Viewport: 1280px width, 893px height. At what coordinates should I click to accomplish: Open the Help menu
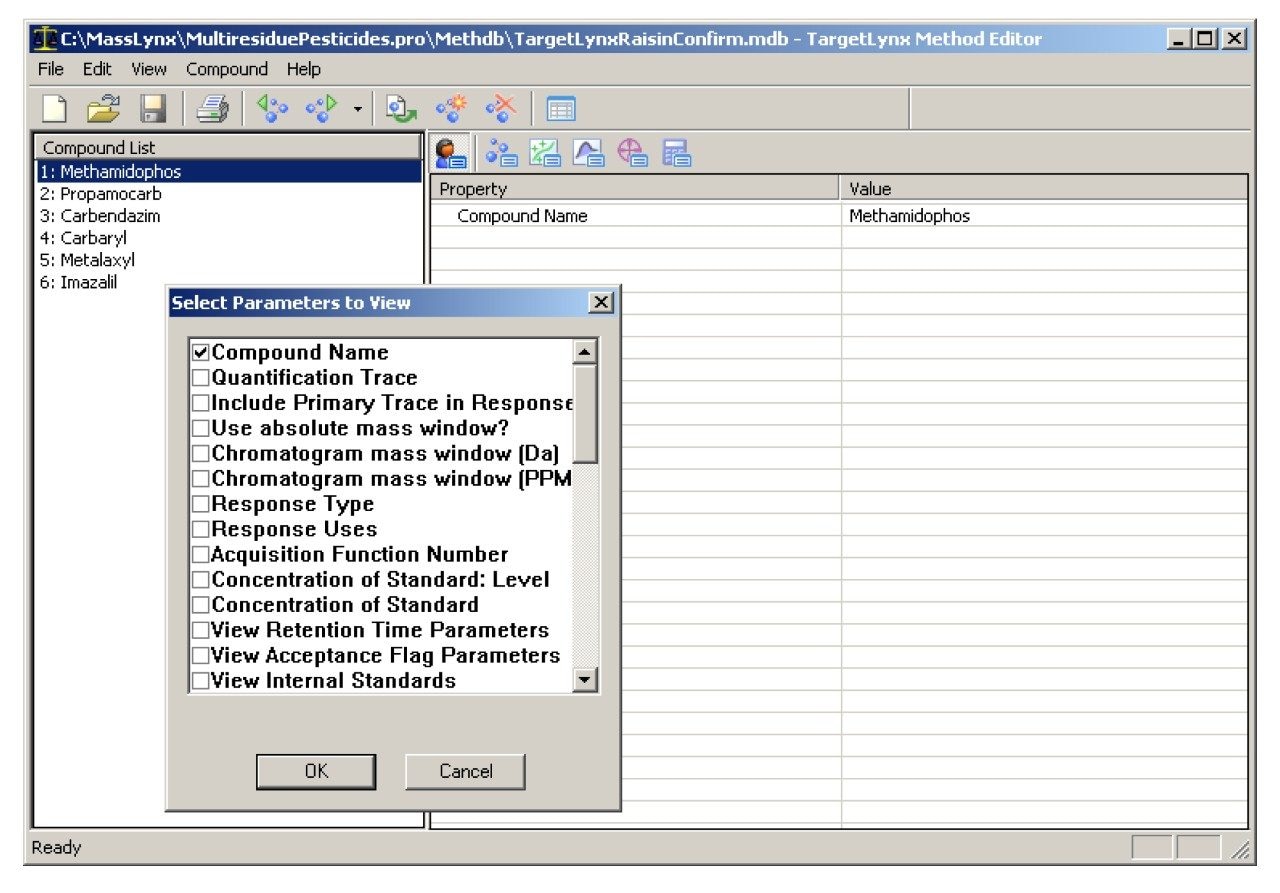coord(304,69)
